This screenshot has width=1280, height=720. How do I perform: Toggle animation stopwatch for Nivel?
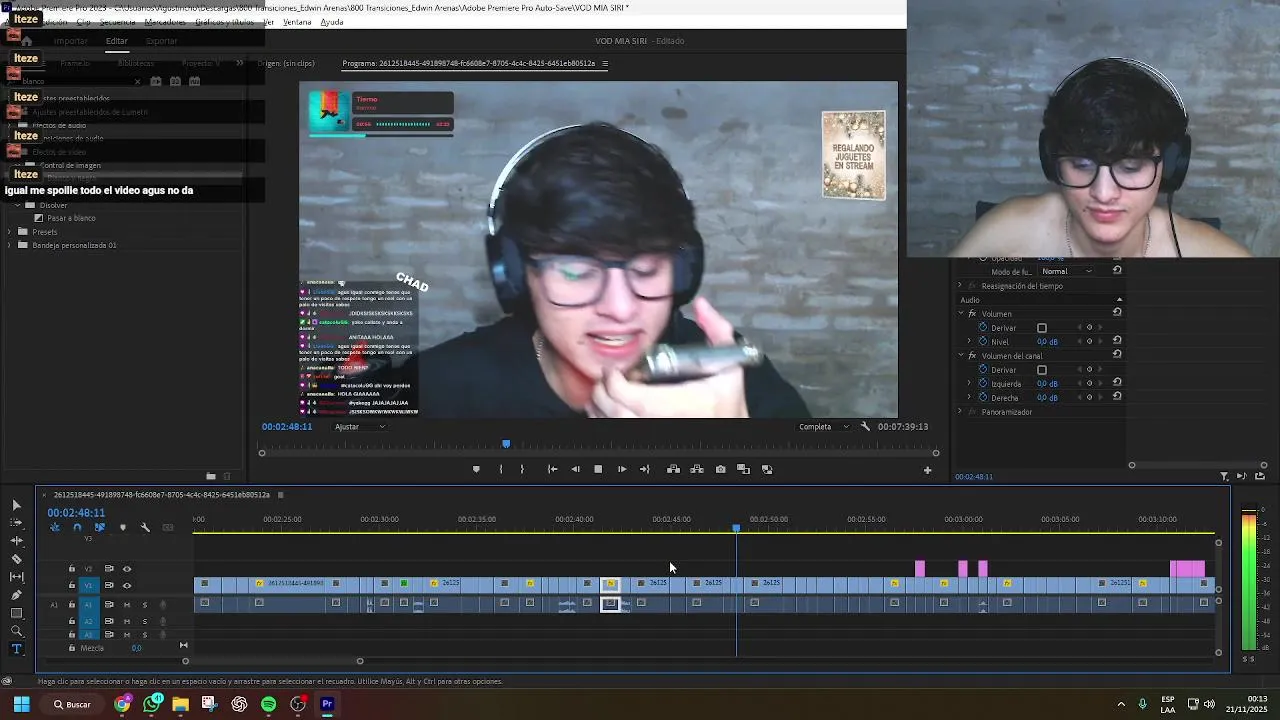[983, 342]
